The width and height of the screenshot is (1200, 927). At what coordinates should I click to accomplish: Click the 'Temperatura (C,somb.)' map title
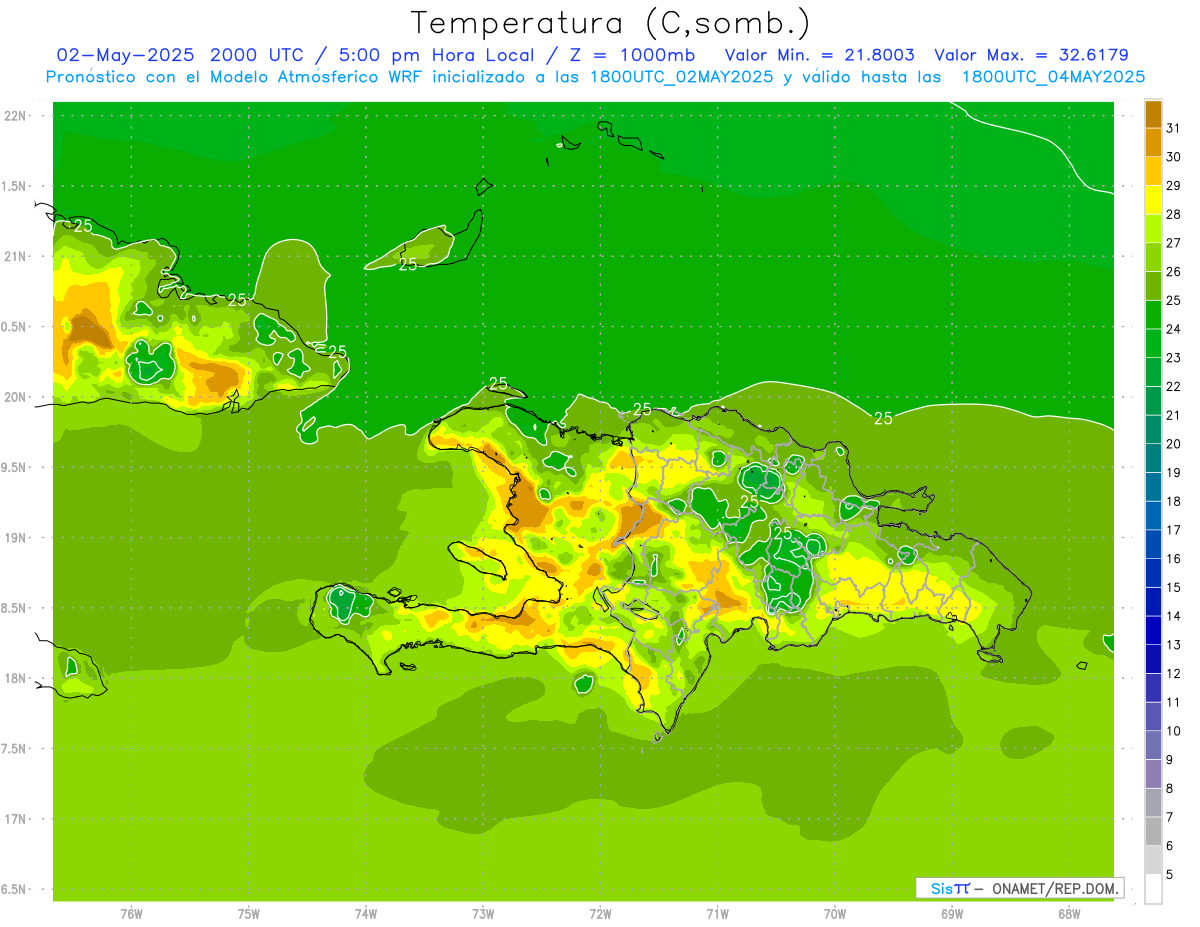[610, 23]
